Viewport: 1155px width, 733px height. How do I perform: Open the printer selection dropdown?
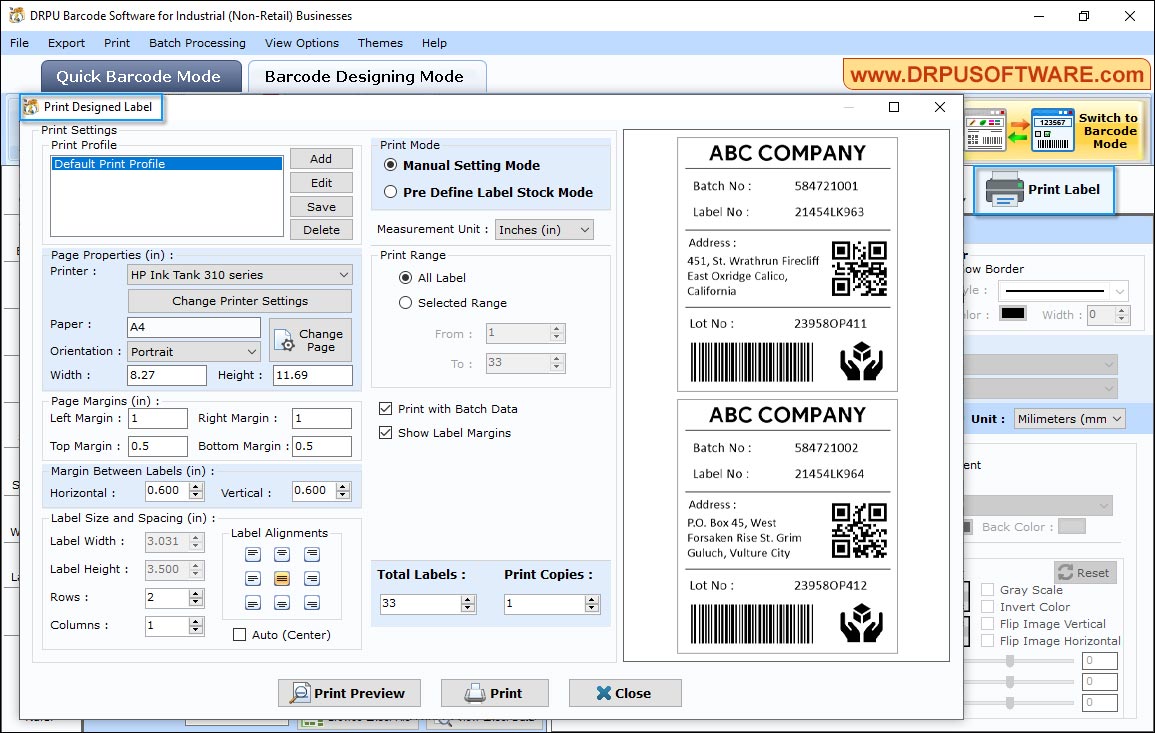click(x=239, y=274)
